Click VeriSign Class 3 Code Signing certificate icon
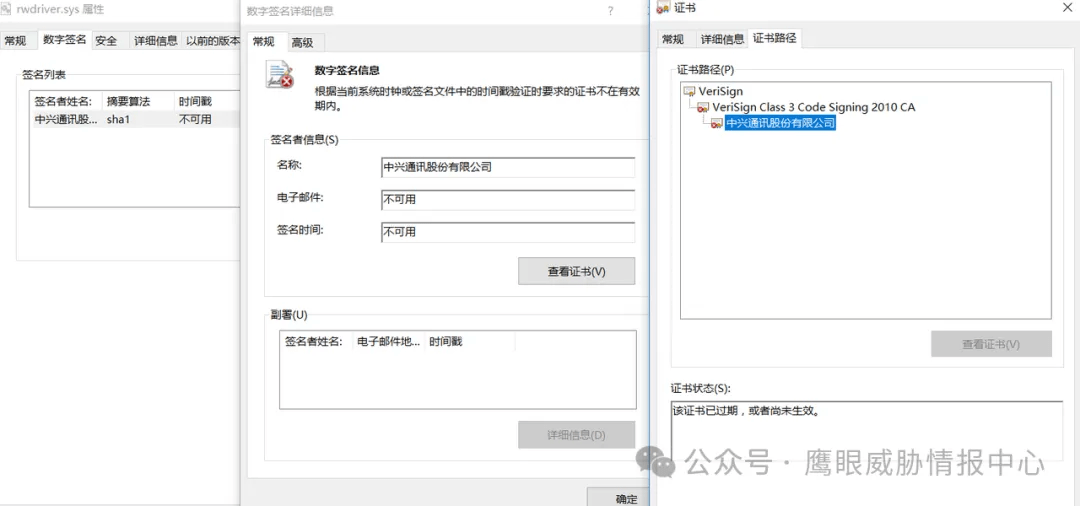The height and width of the screenshot is (506, 1080). [703, 107]
